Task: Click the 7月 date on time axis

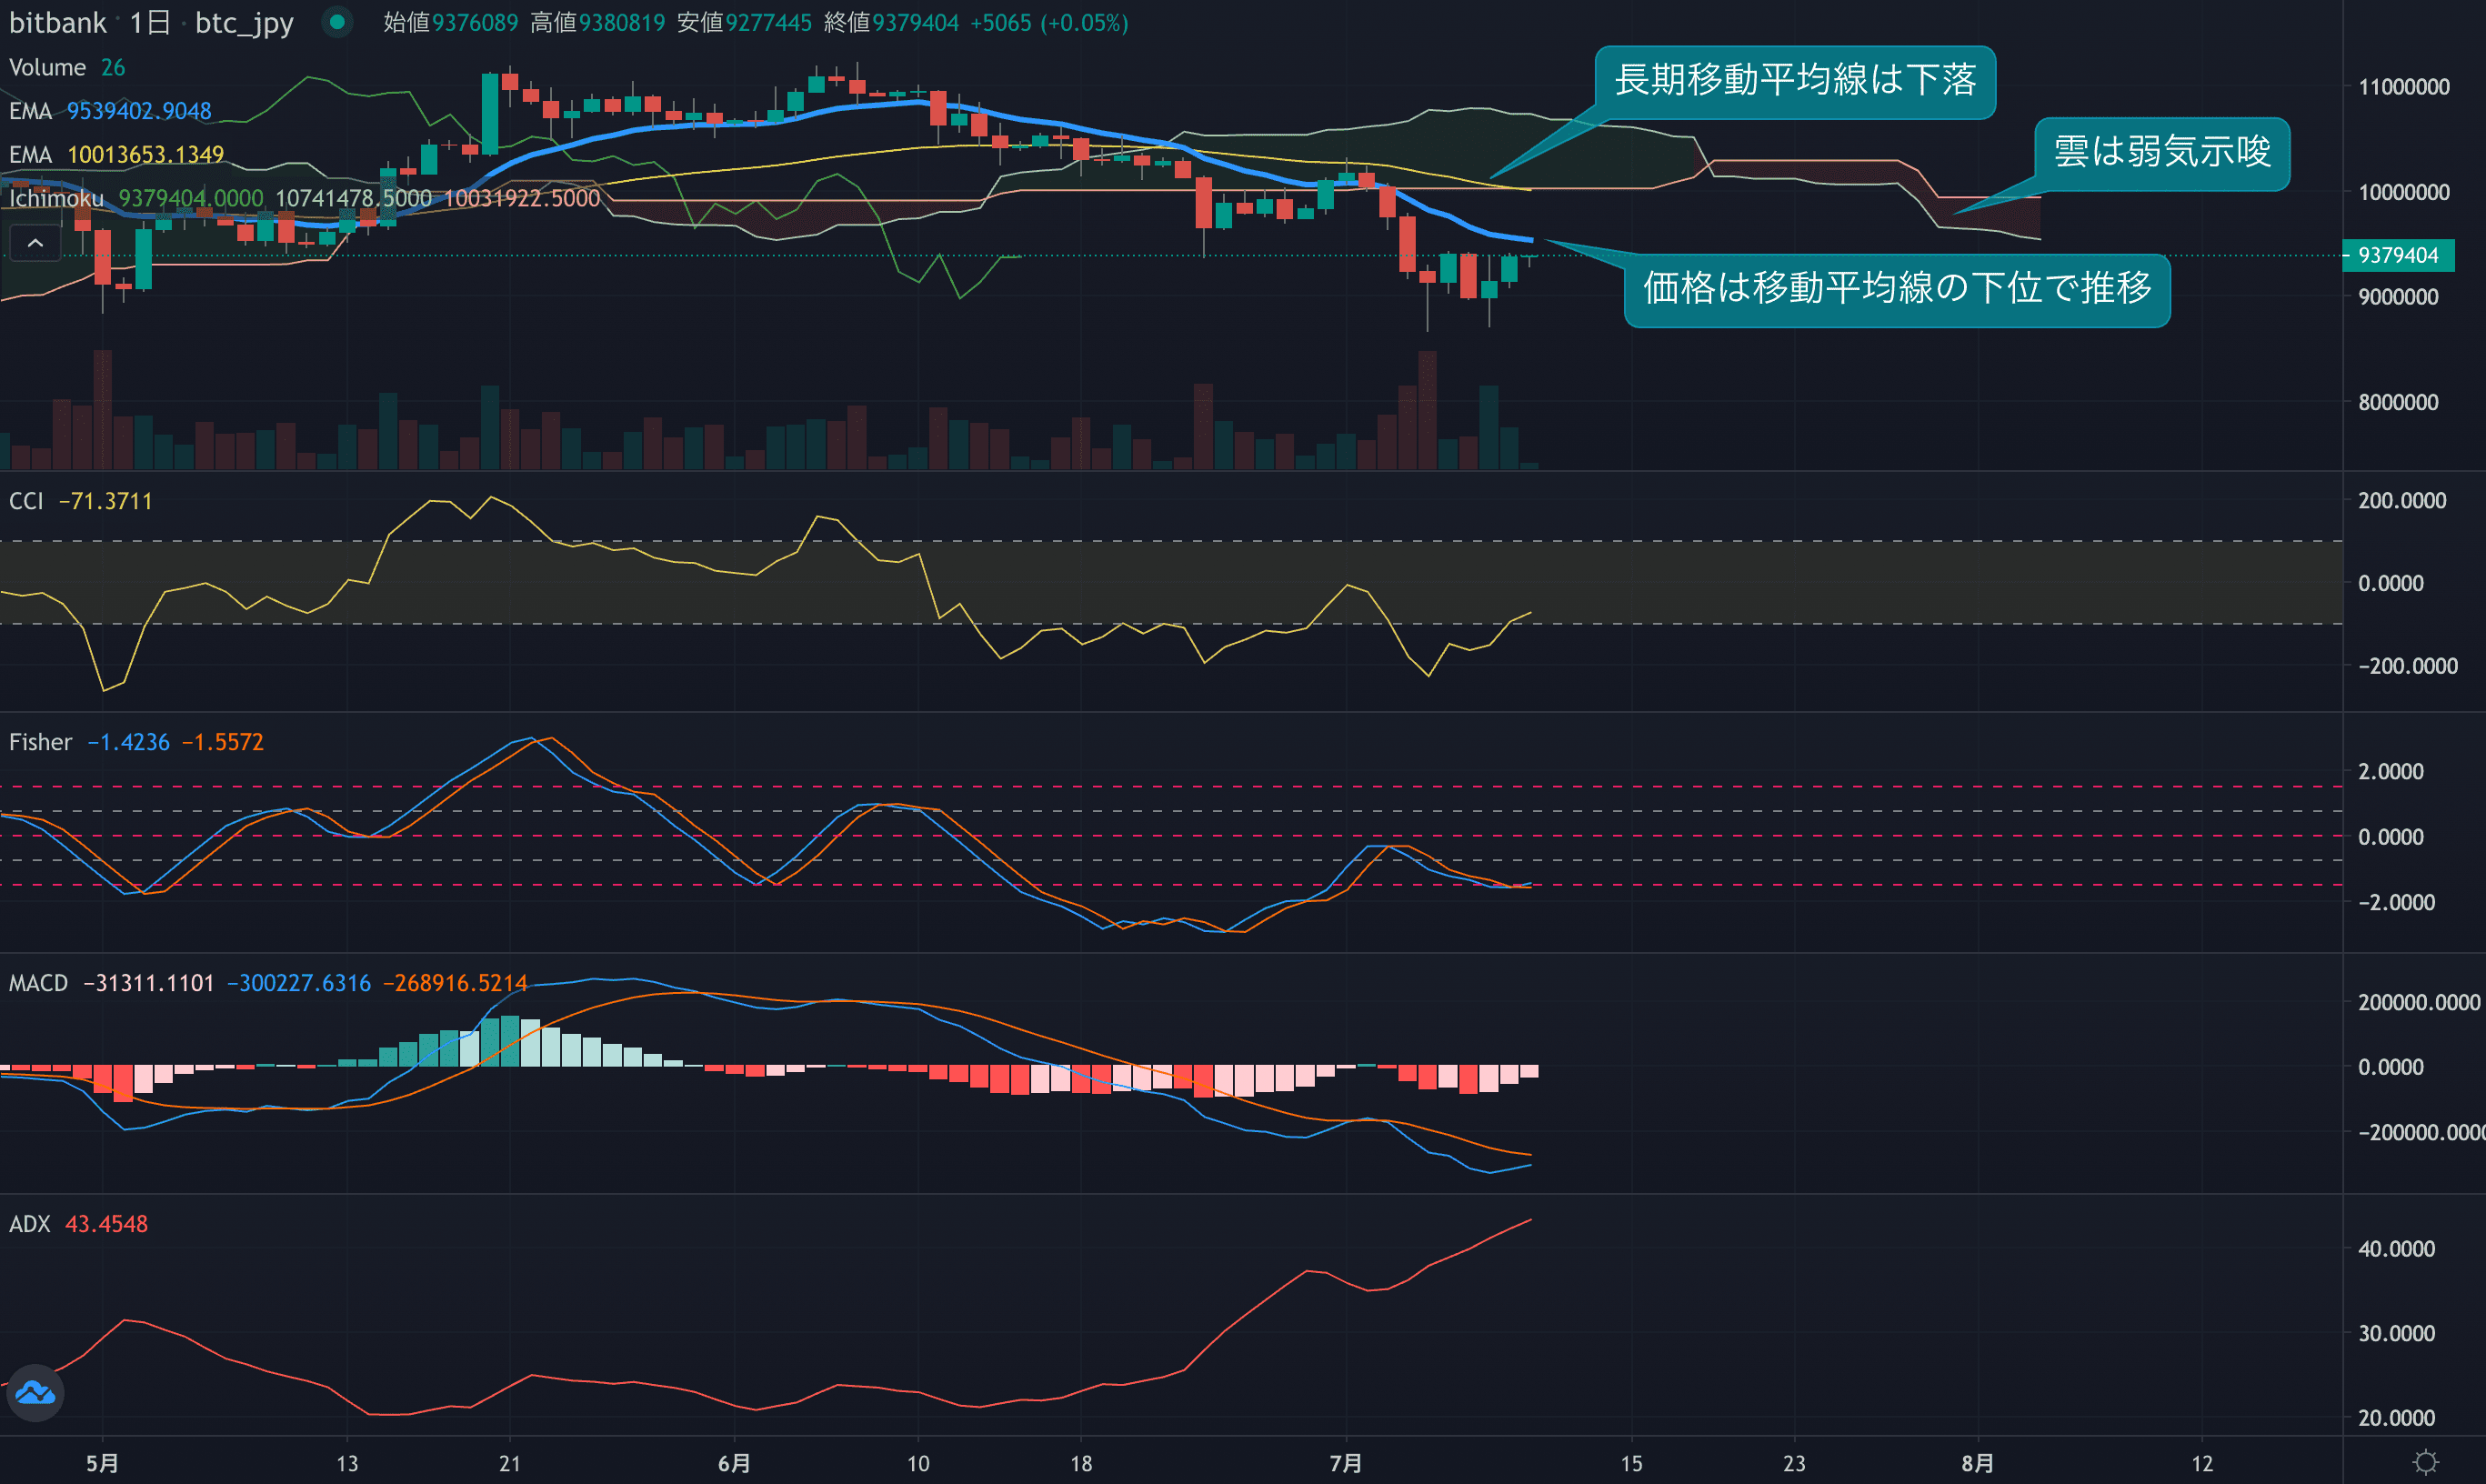Action: pos(1345,1463)
